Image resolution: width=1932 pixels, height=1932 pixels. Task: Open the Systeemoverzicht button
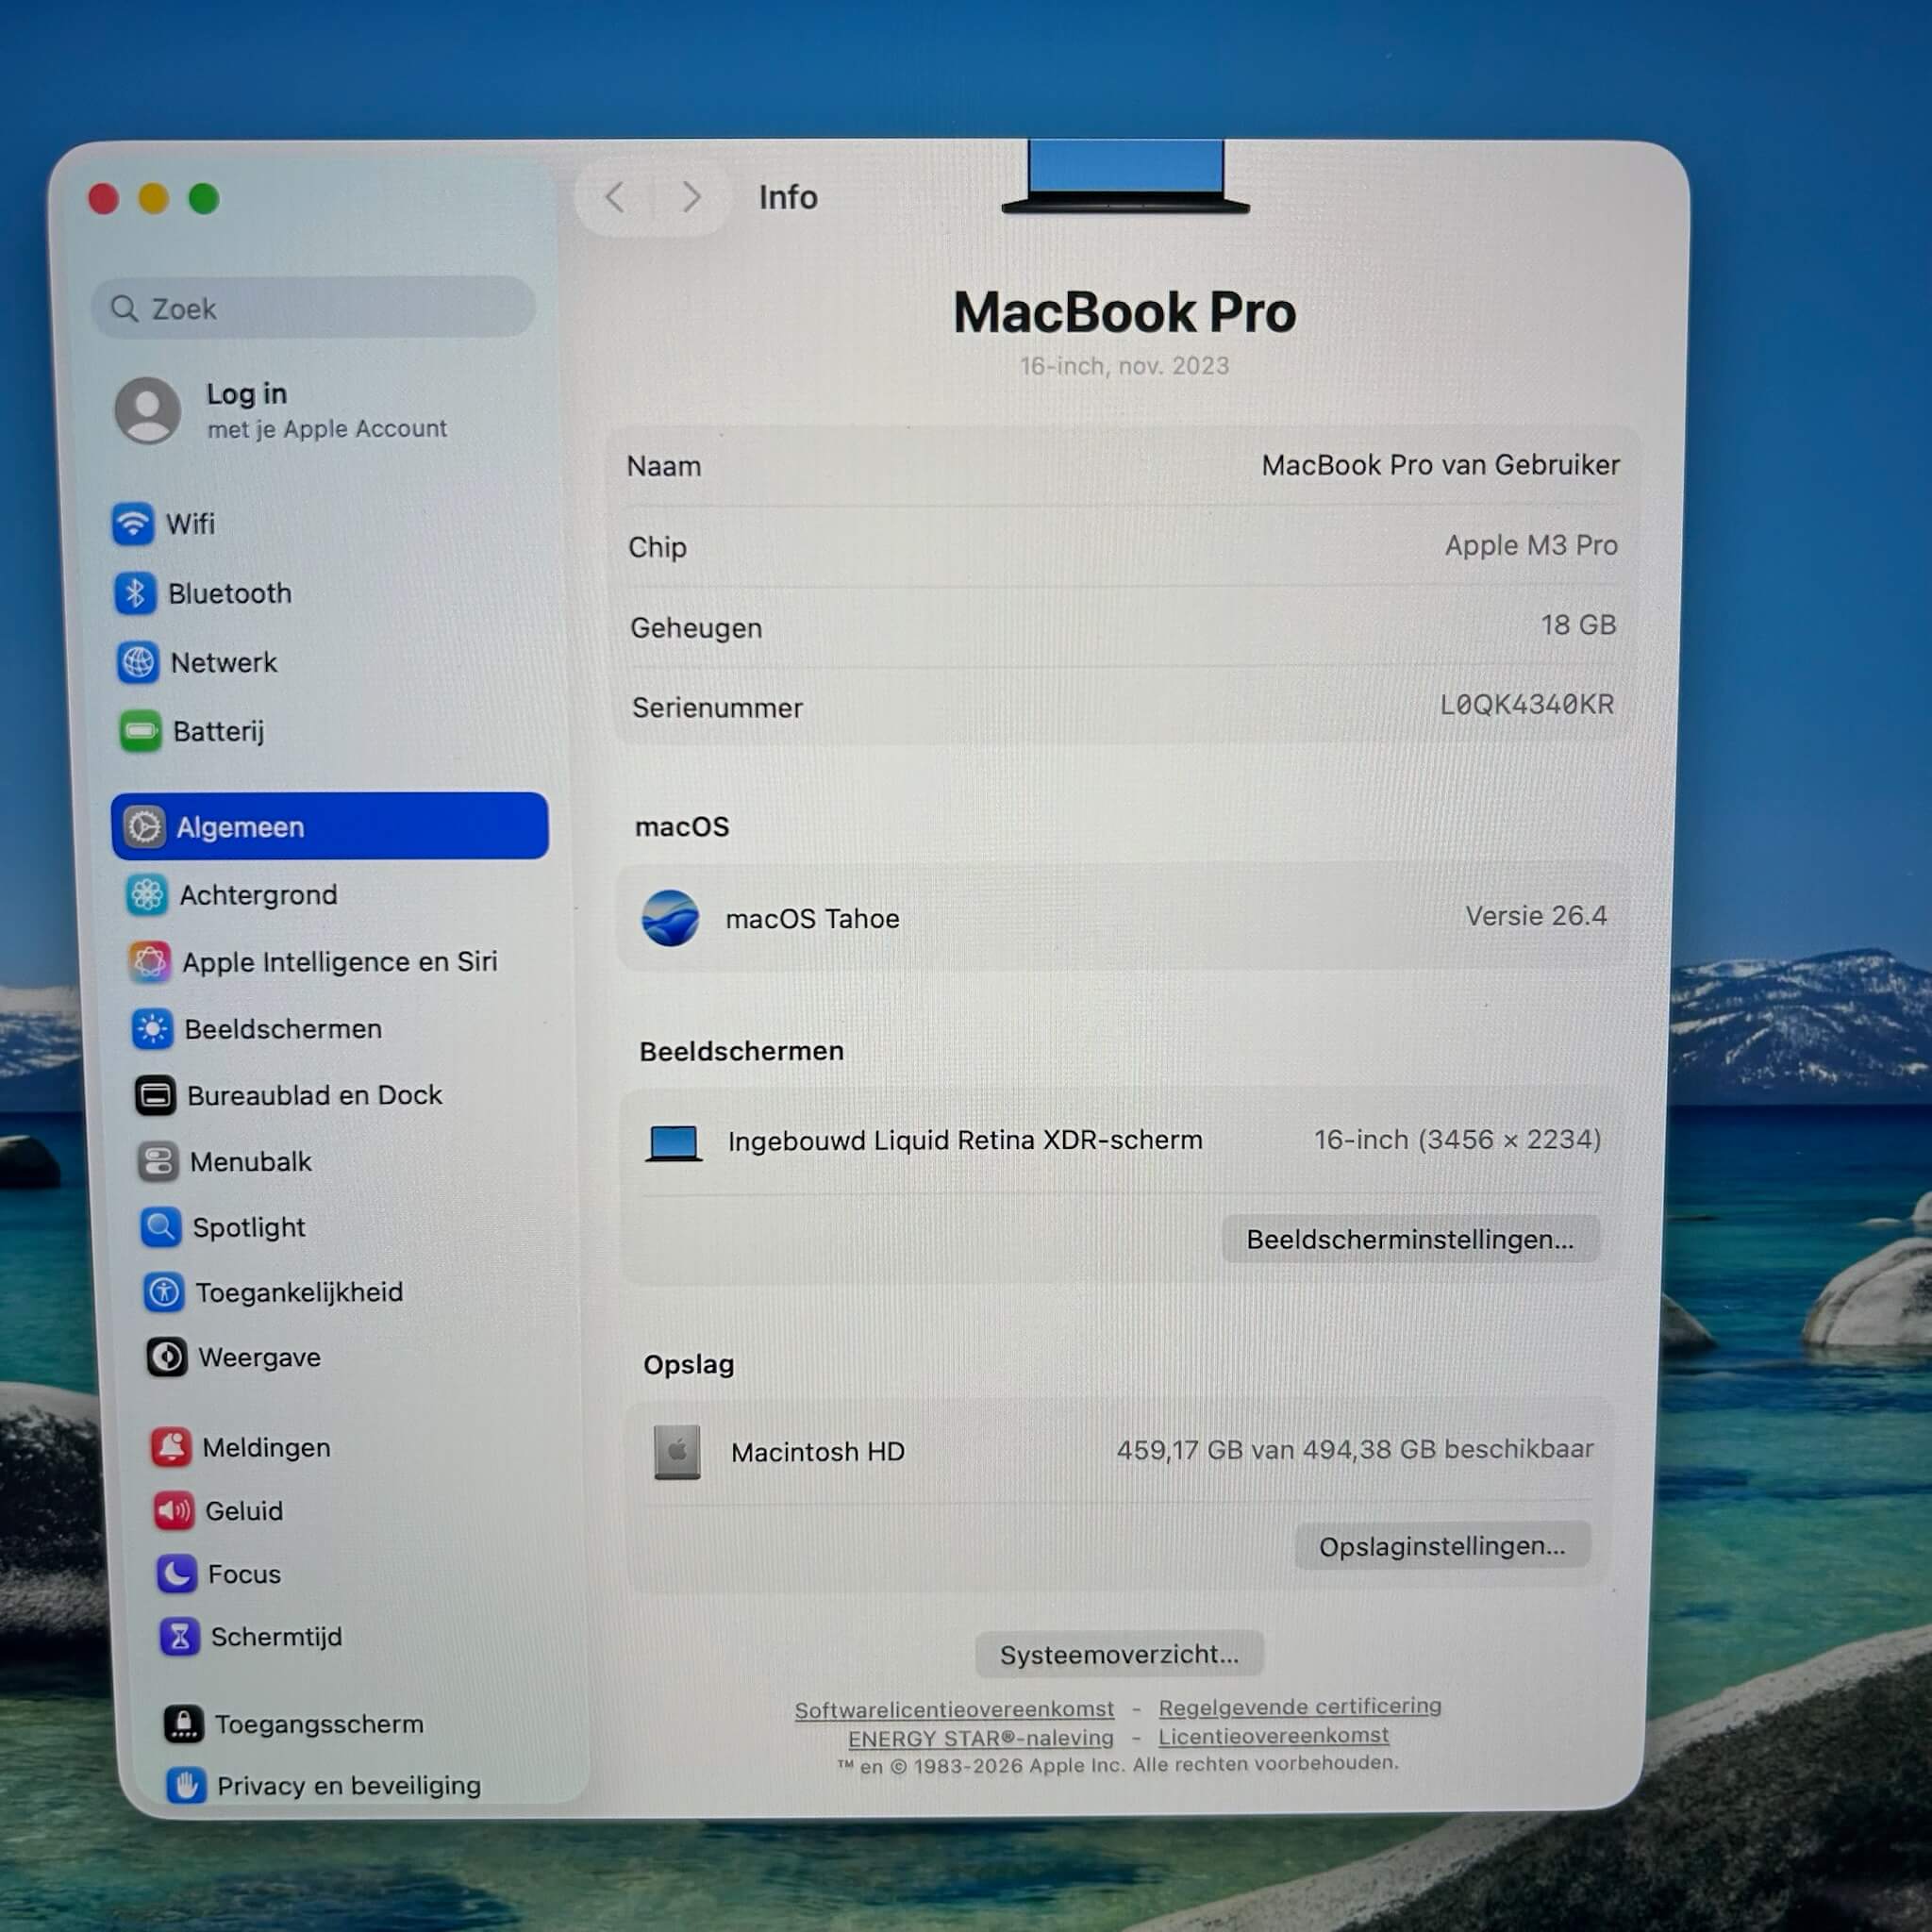click(x=1119, y=1654)
